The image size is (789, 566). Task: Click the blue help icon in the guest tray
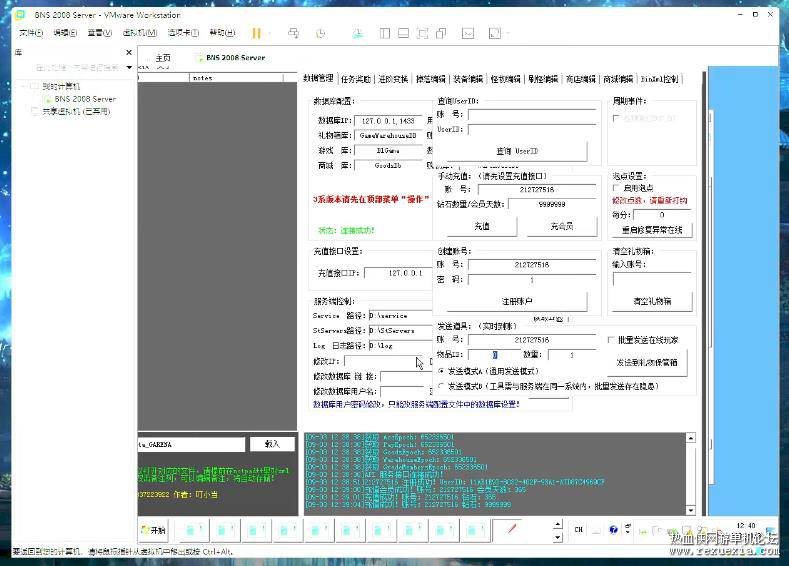click(613, 529)
